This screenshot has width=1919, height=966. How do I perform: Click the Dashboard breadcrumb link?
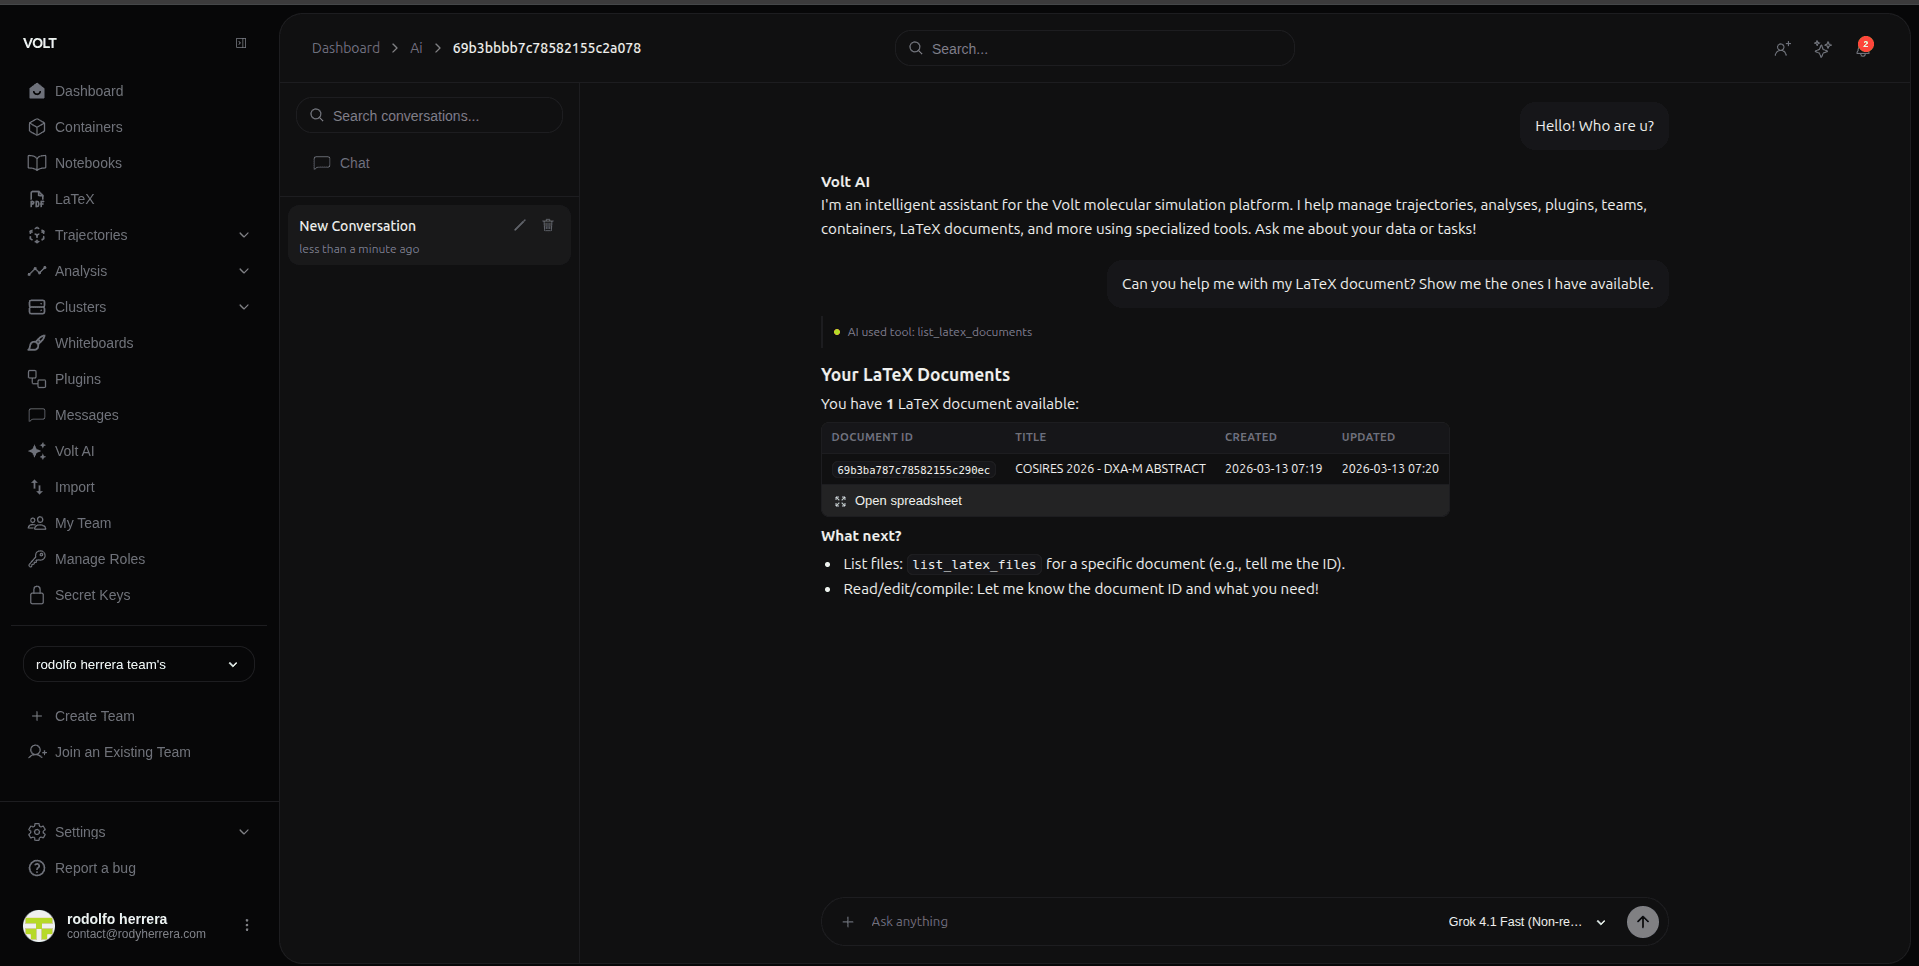345,48
